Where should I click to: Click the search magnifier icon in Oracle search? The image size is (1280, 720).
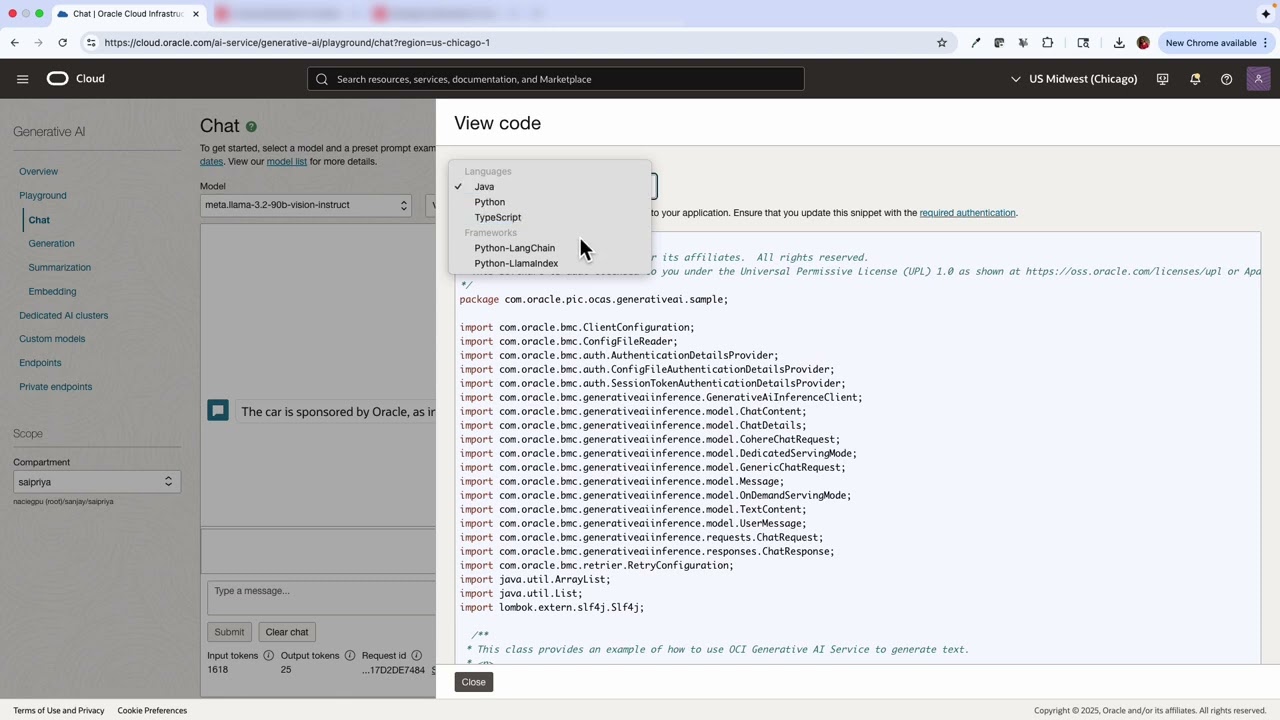pos(322,79)
